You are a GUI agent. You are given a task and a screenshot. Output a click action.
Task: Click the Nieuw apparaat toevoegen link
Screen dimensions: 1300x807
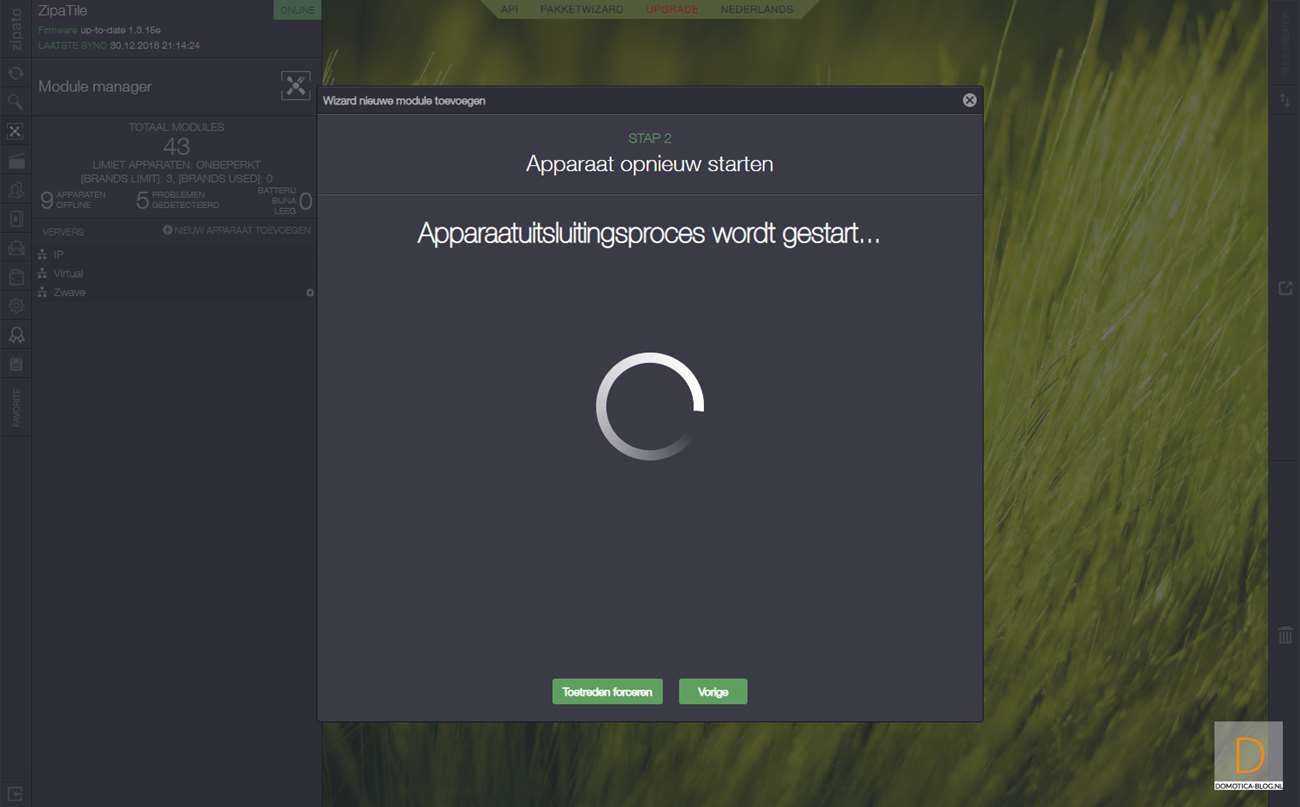237,230
